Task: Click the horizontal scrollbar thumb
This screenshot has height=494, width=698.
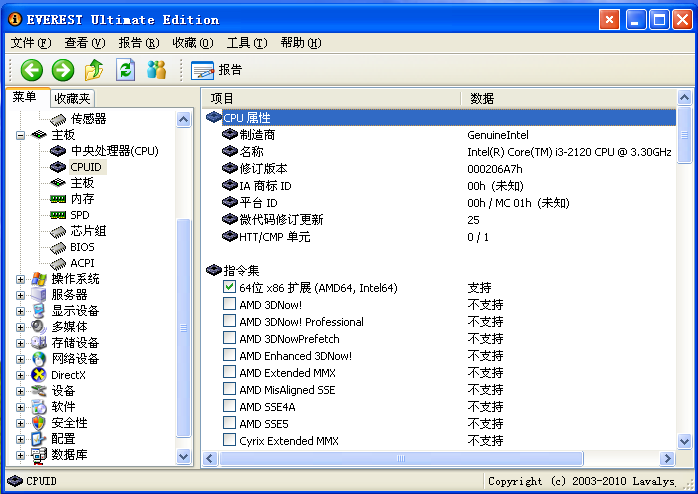Action: pos(401,458)
